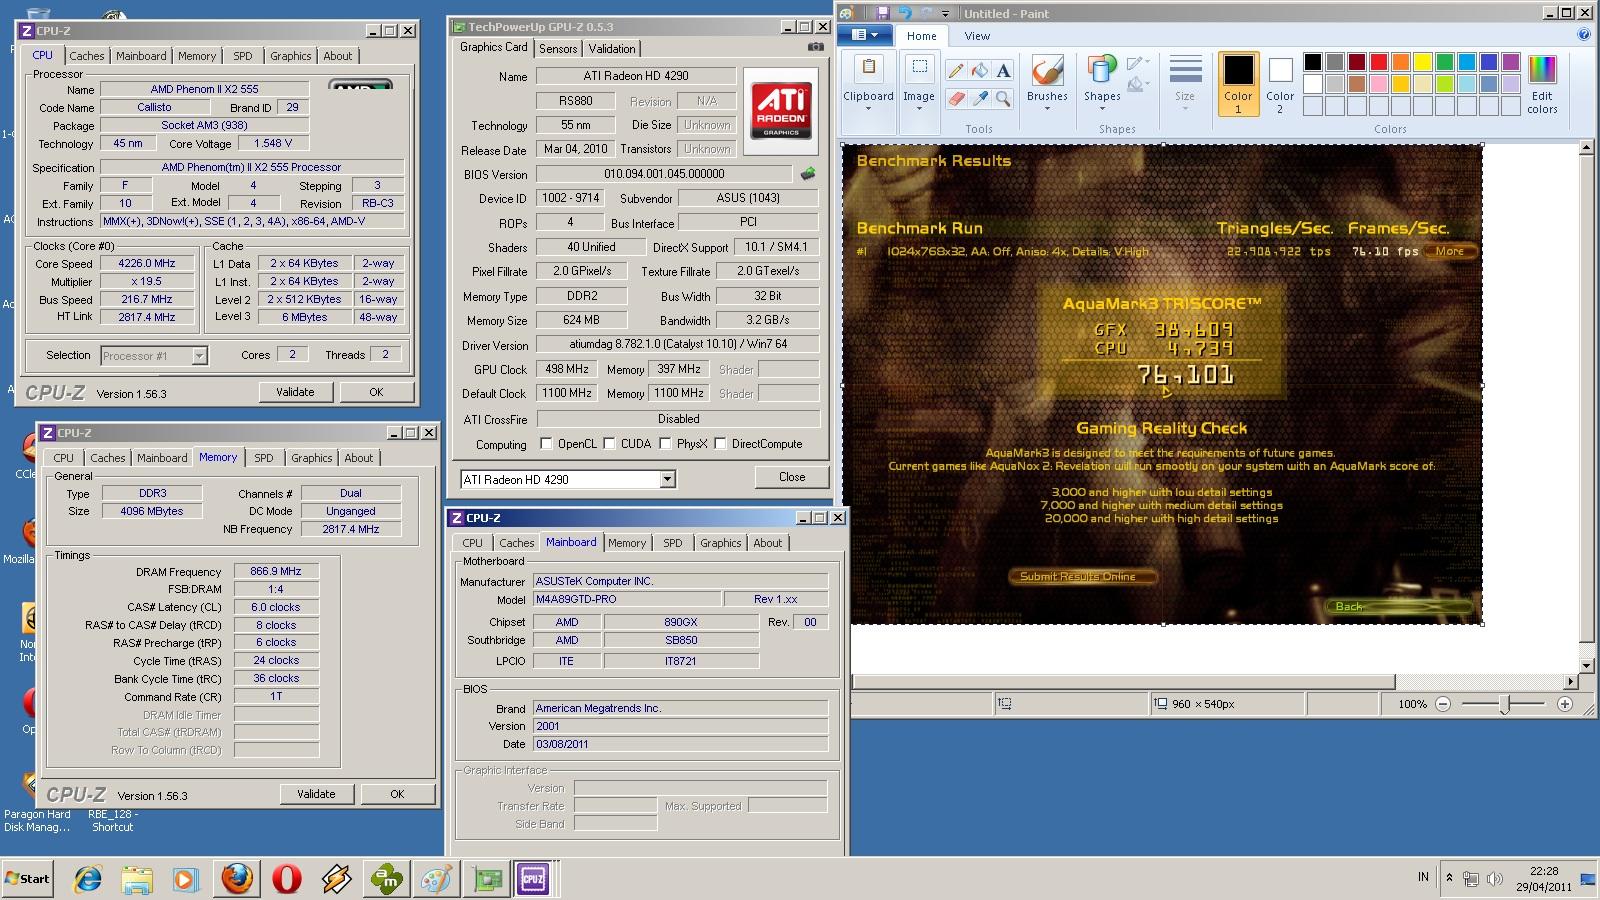
Task: Click Paint horizontal scrollbar right arrow
Action: pos(1571,682)
